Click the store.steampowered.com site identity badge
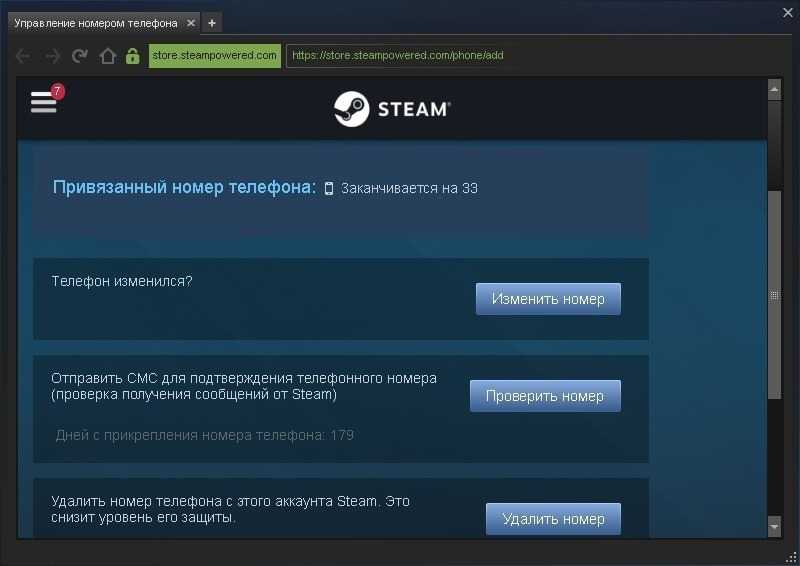800x566 pixels. pos(215,55)
